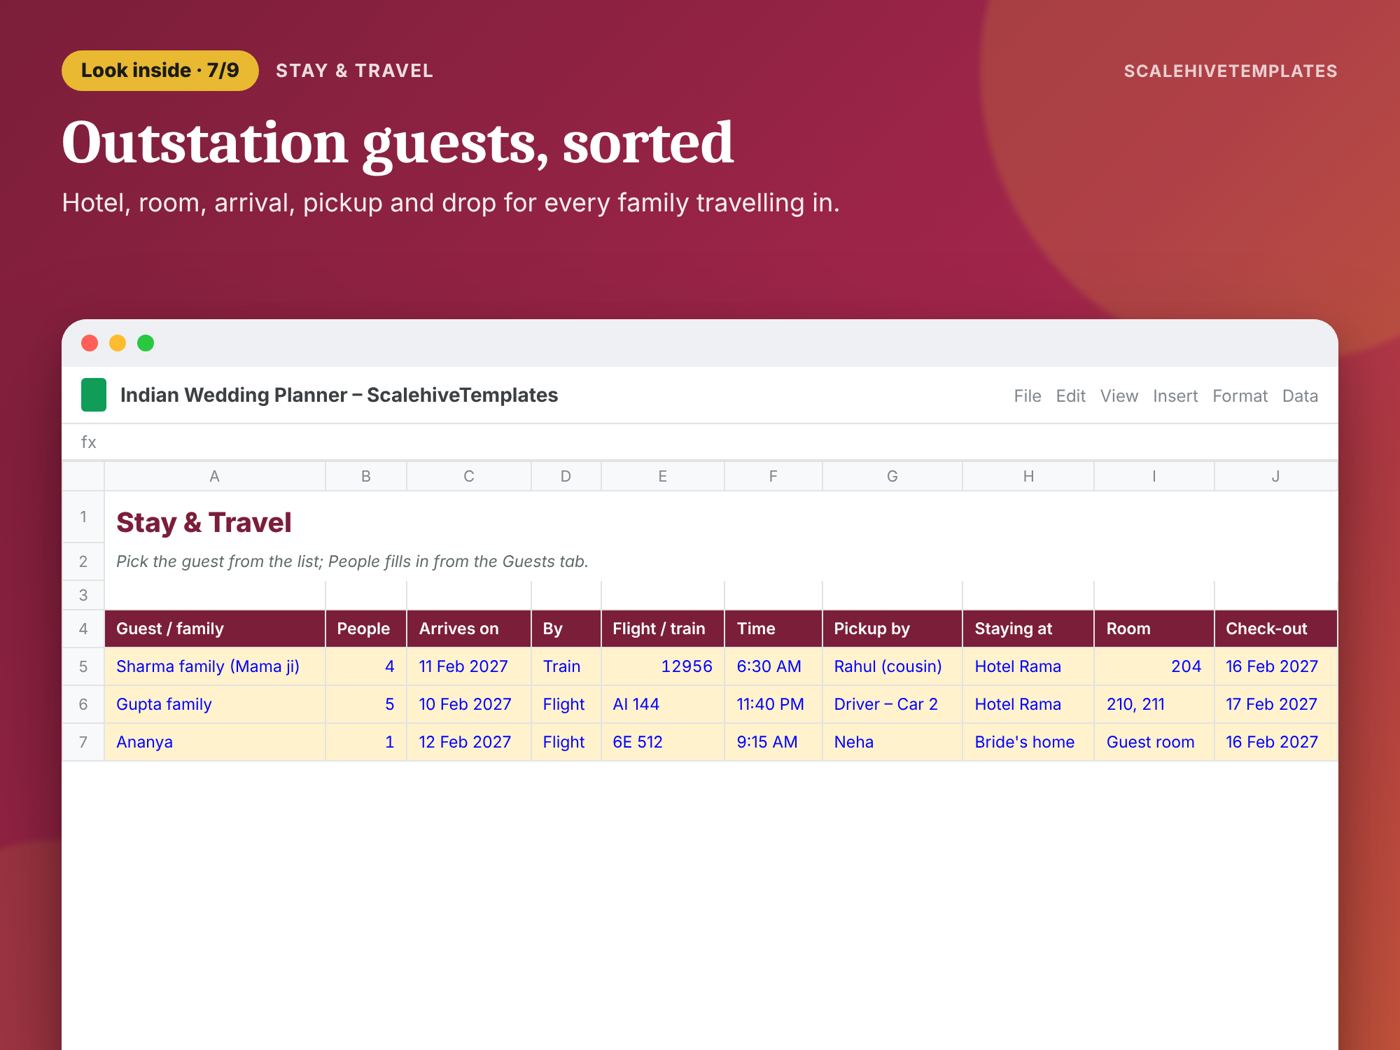Click the 'Neha' pickup cell
Viewport: 1400px width, 1050px height.
click(893, 742)
